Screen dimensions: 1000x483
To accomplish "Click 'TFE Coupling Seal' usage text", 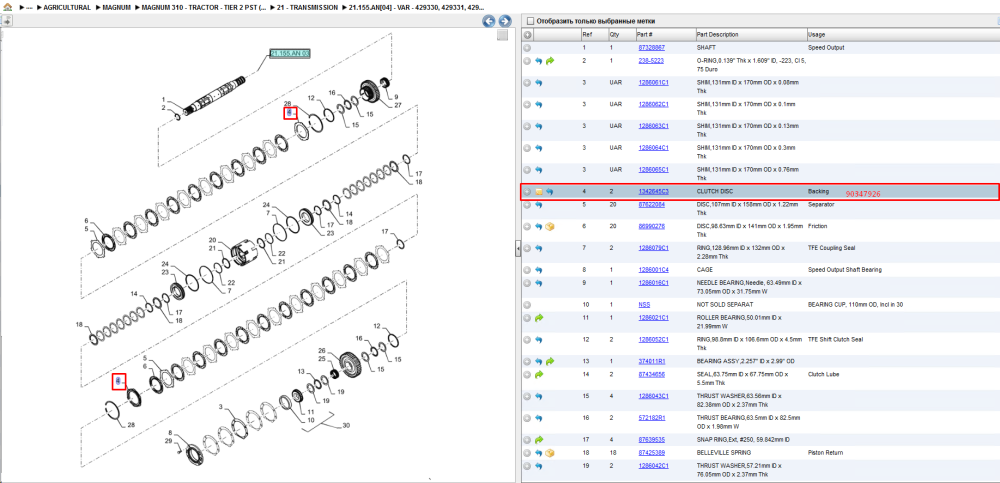I will (x=831, y=248).
